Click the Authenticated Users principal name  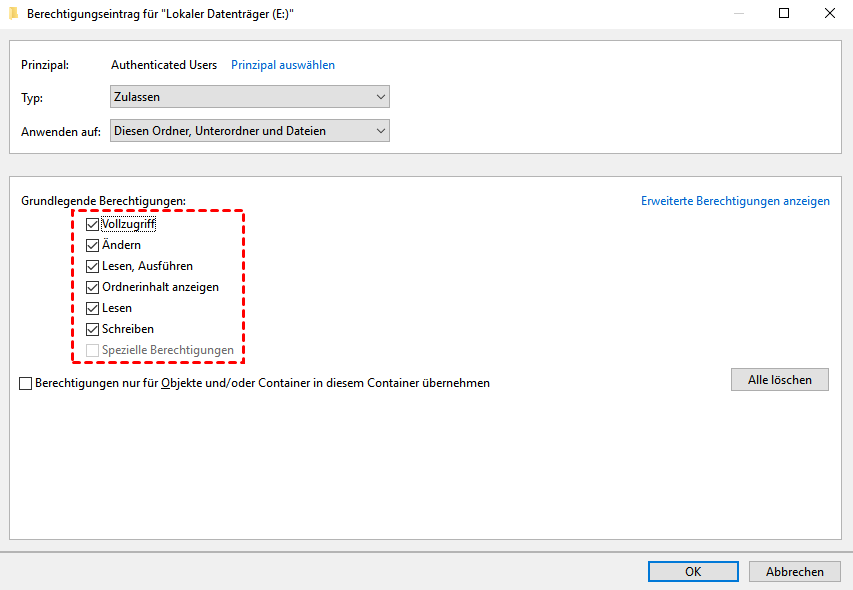pos(164,65)
